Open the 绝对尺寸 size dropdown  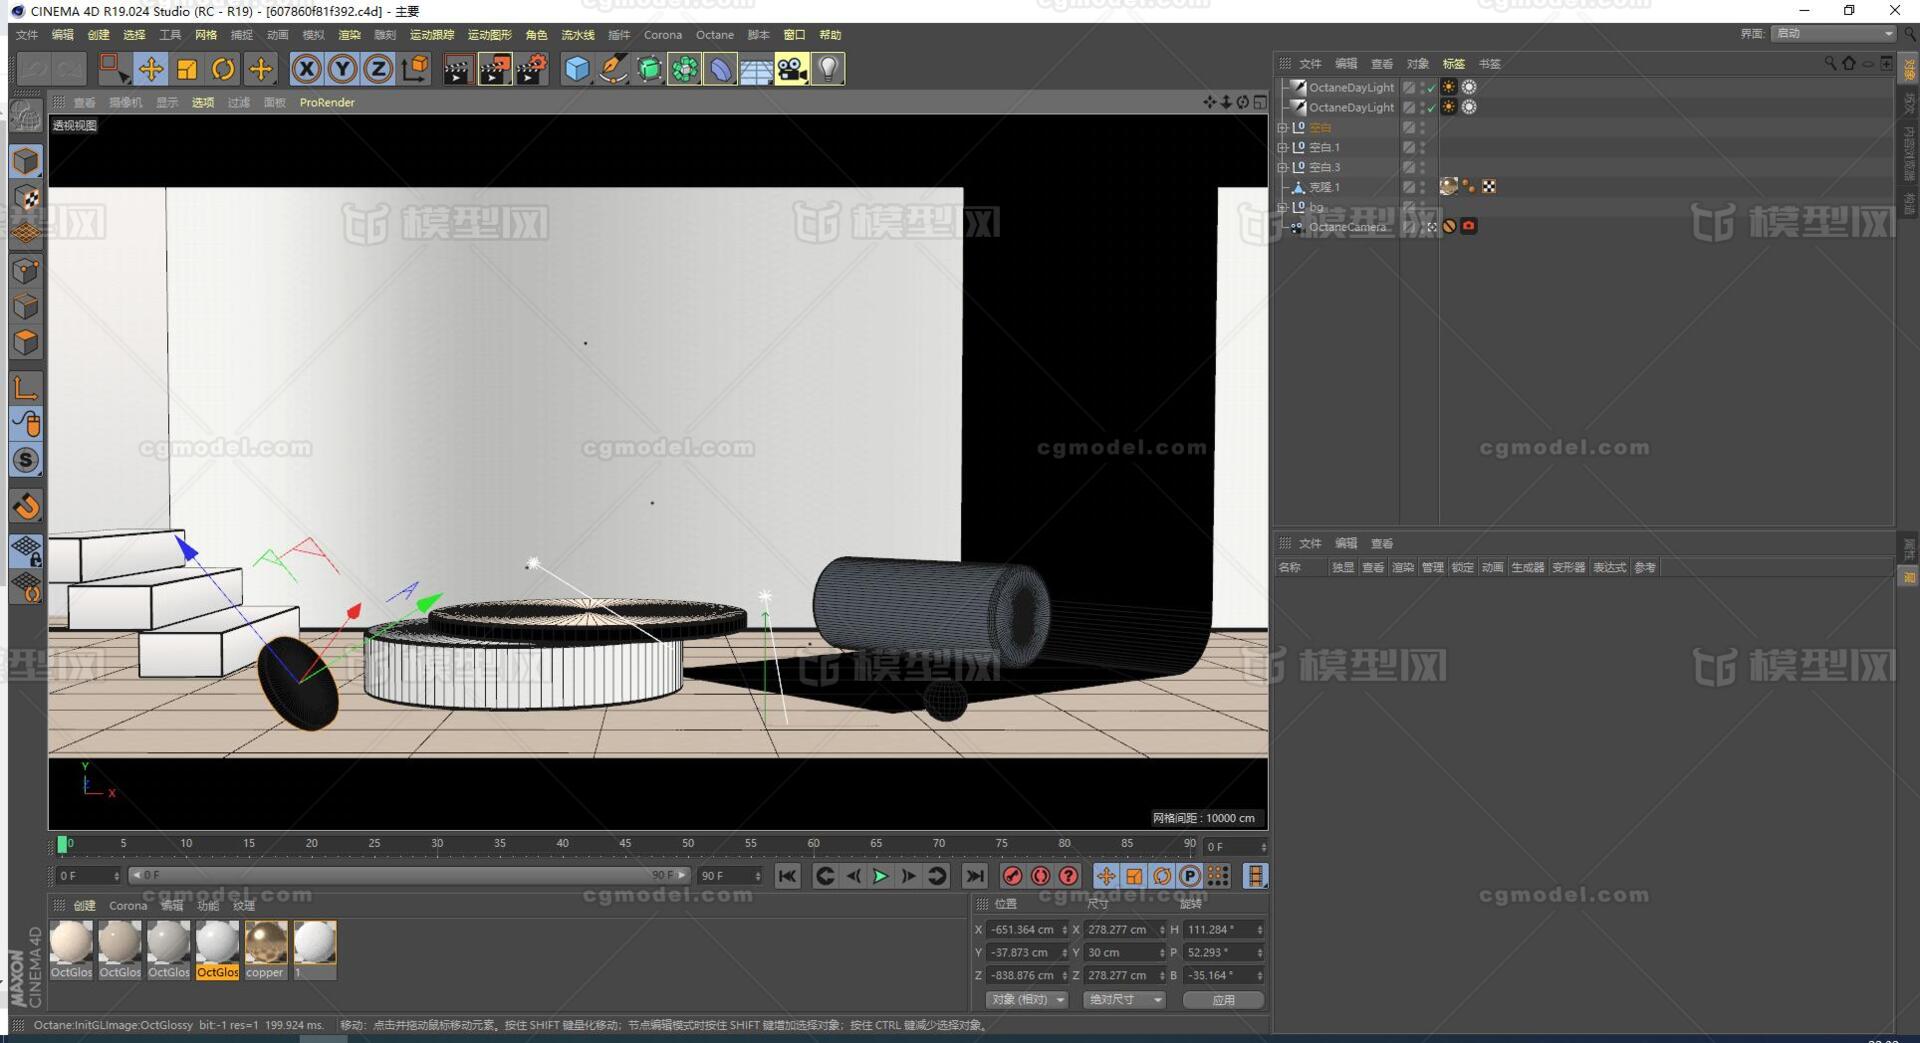pos(1125,1000)
